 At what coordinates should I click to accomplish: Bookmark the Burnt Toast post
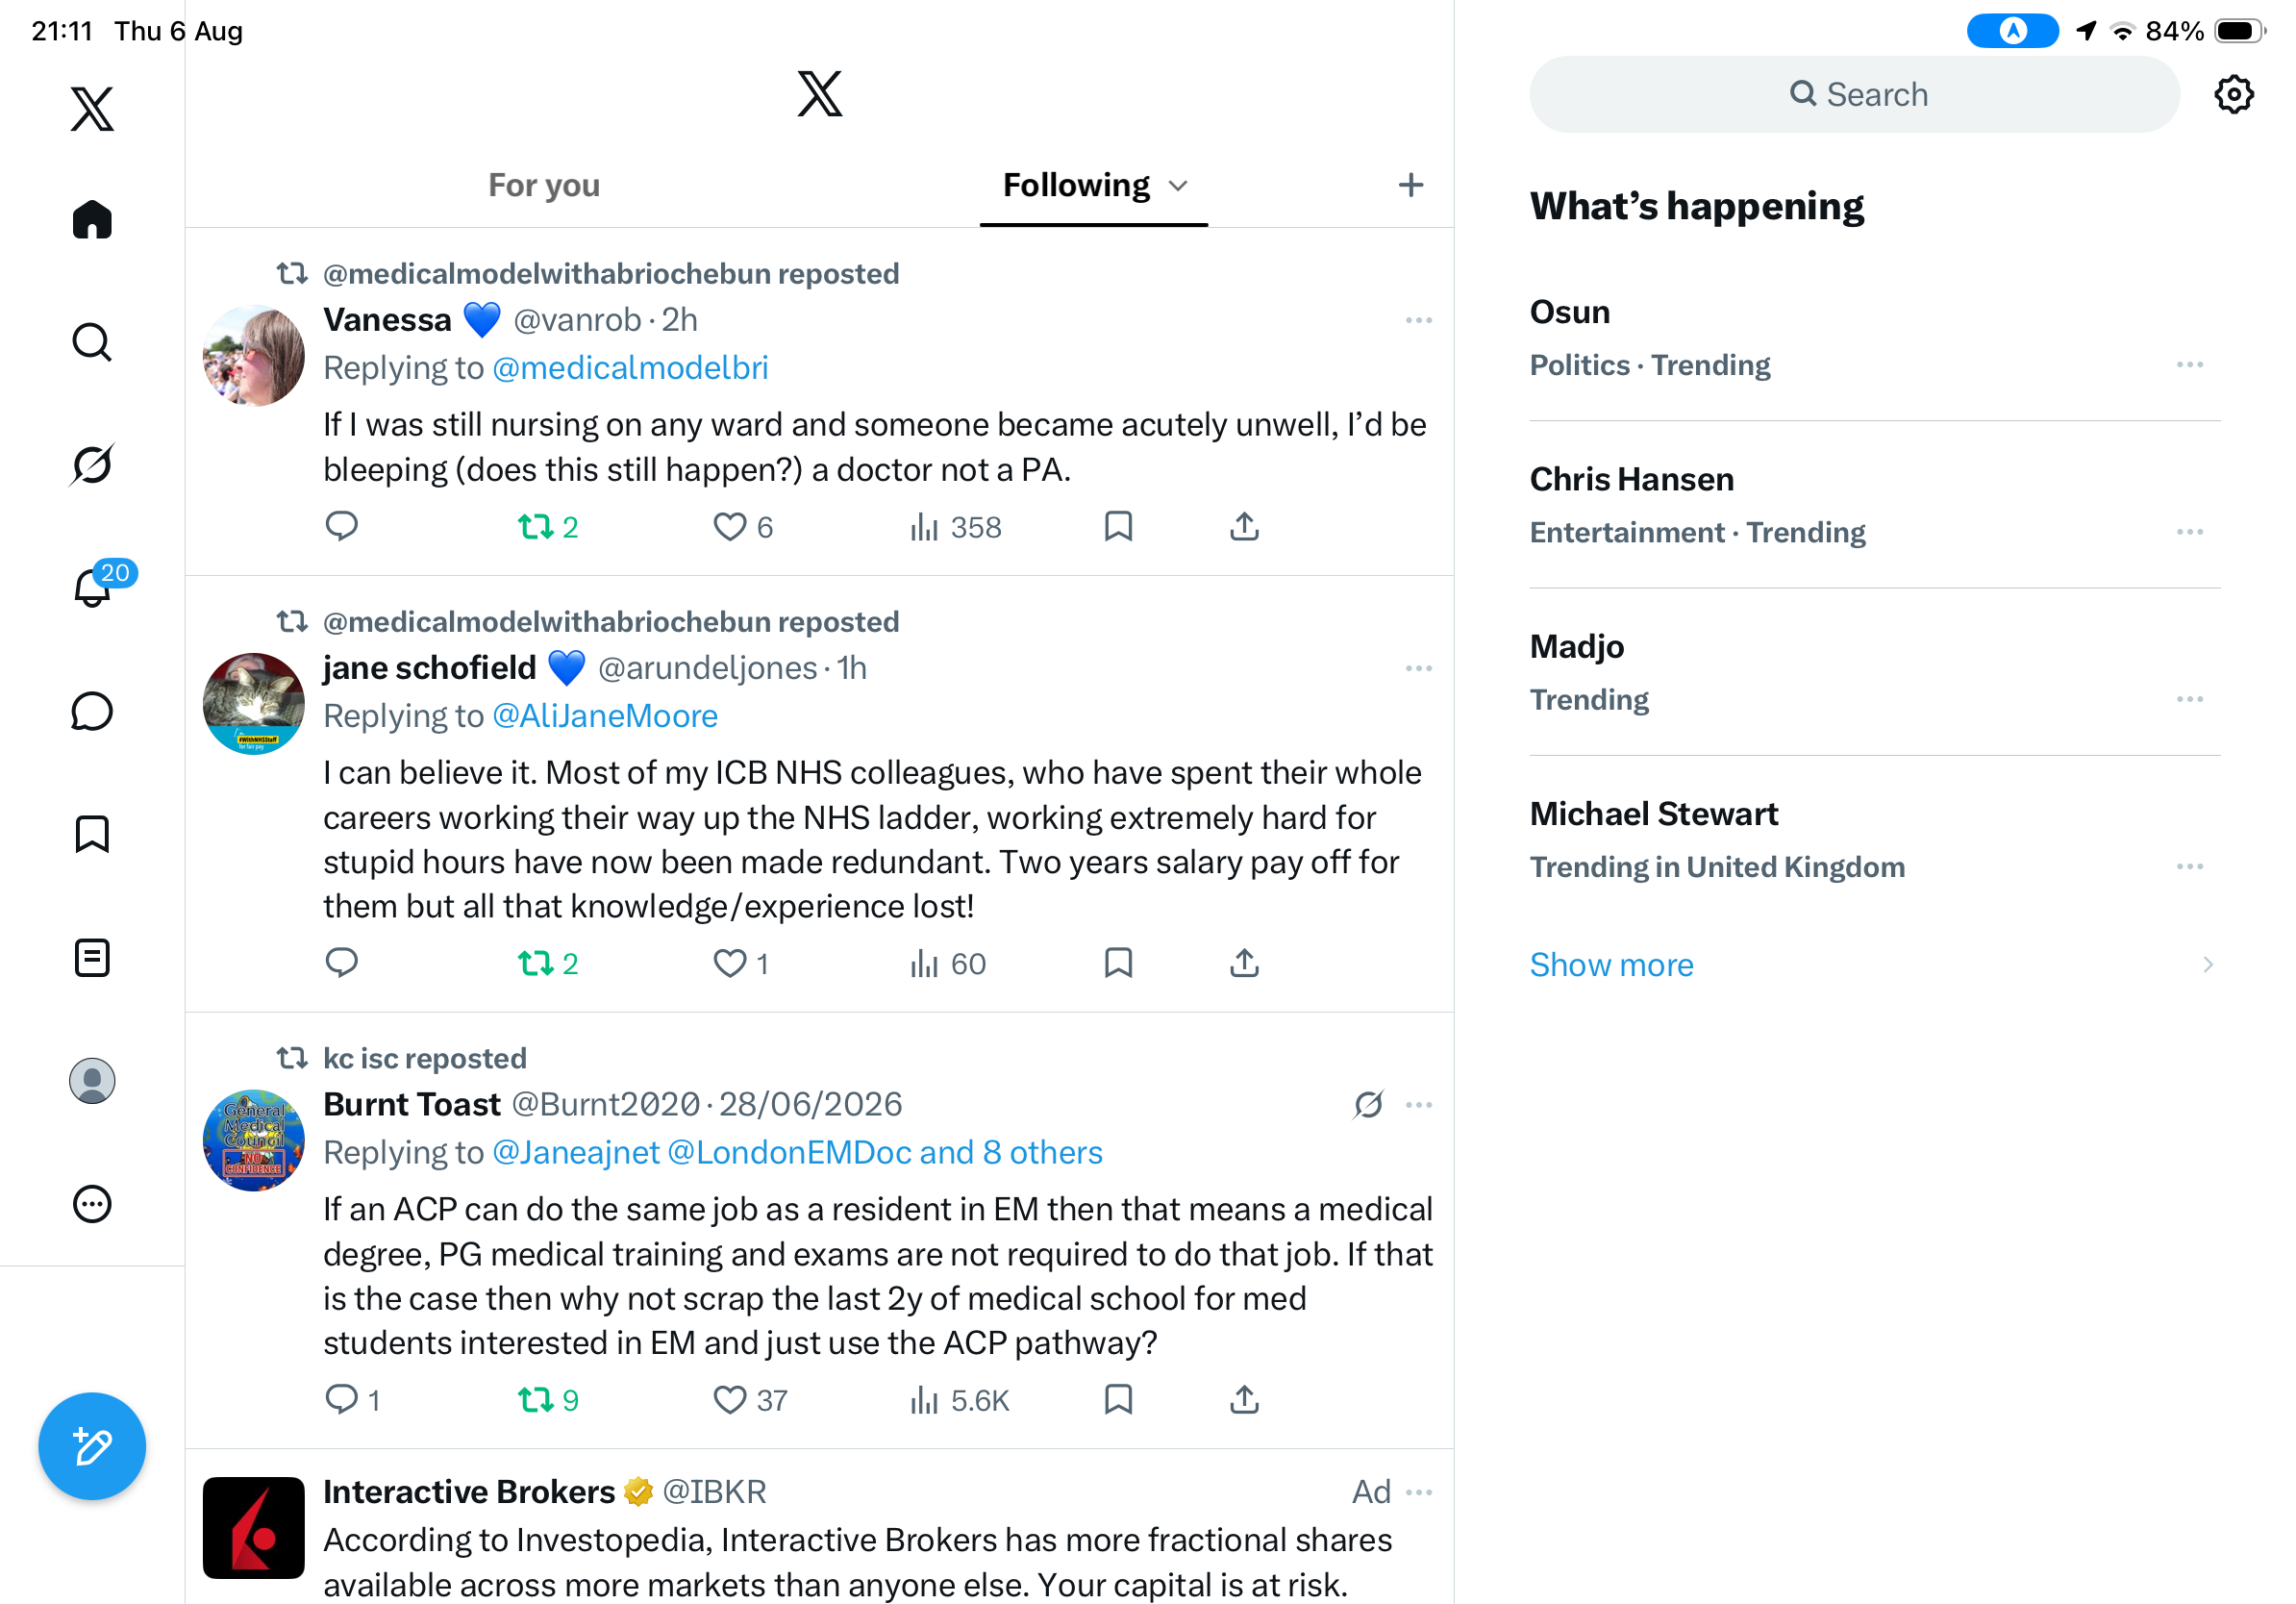(x=1118, y=1399)
